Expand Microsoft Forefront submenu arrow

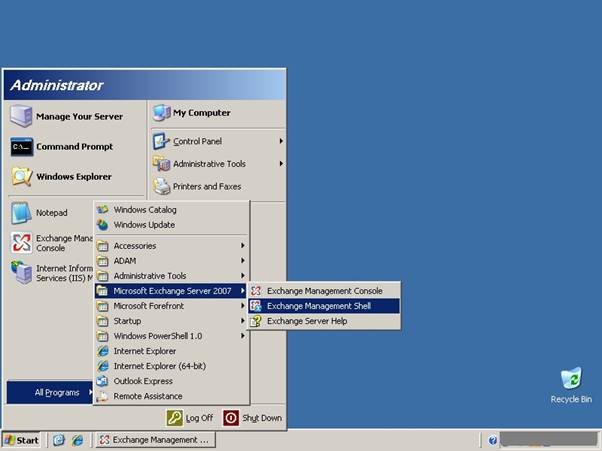click(x=243, y=306)
